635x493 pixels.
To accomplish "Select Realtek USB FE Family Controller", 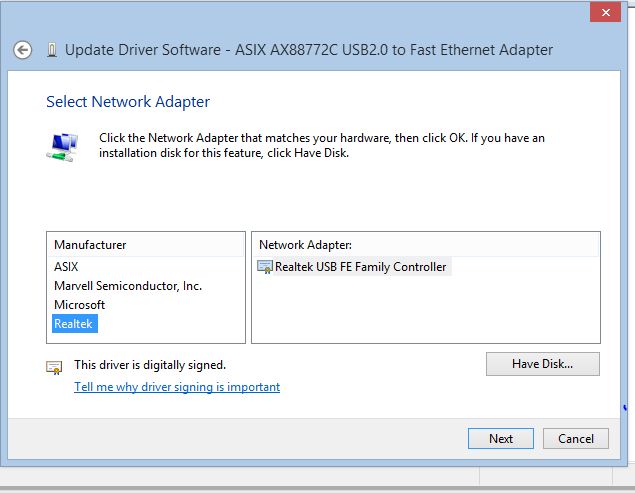I will 360,267.
